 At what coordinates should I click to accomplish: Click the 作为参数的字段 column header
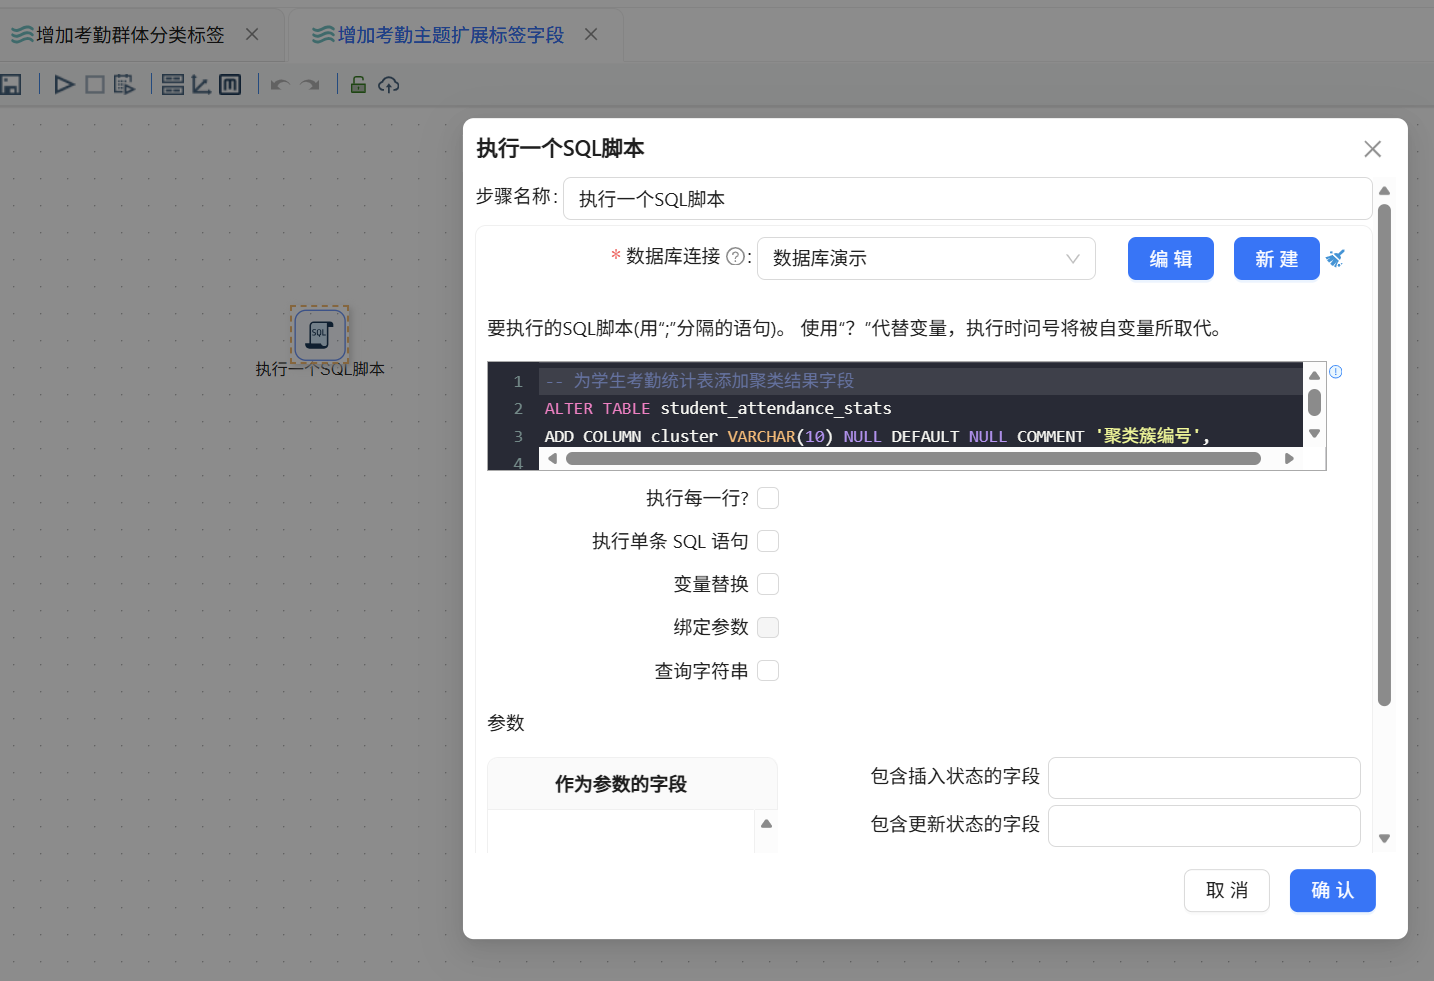(x=632, y=784)
